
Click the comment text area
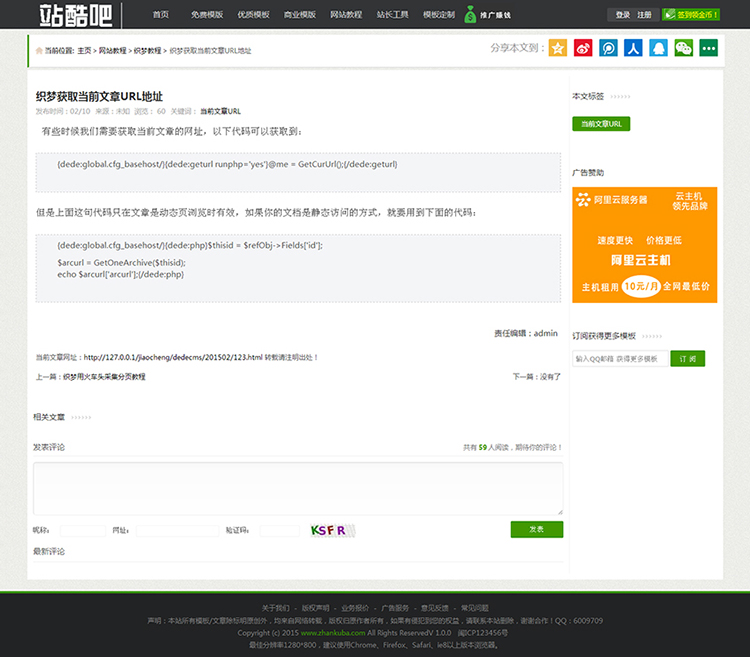click(x=297, y=488)
